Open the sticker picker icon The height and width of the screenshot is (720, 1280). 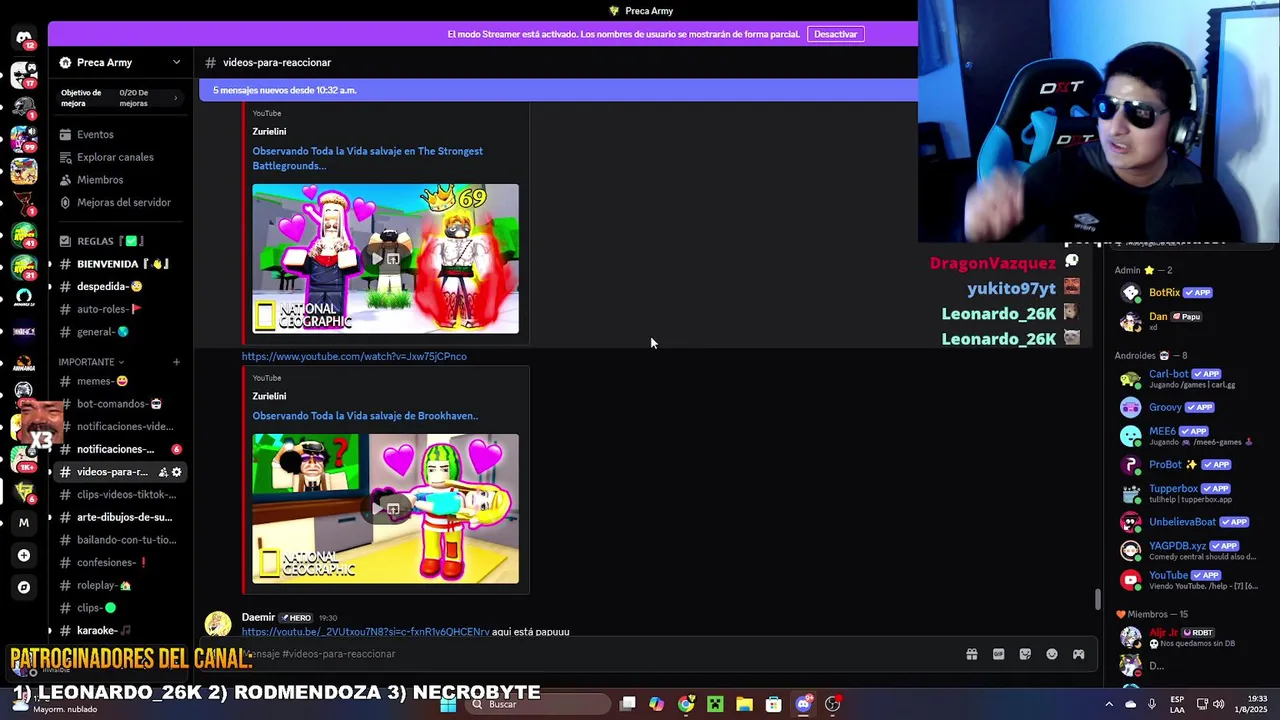[1025, 654]
